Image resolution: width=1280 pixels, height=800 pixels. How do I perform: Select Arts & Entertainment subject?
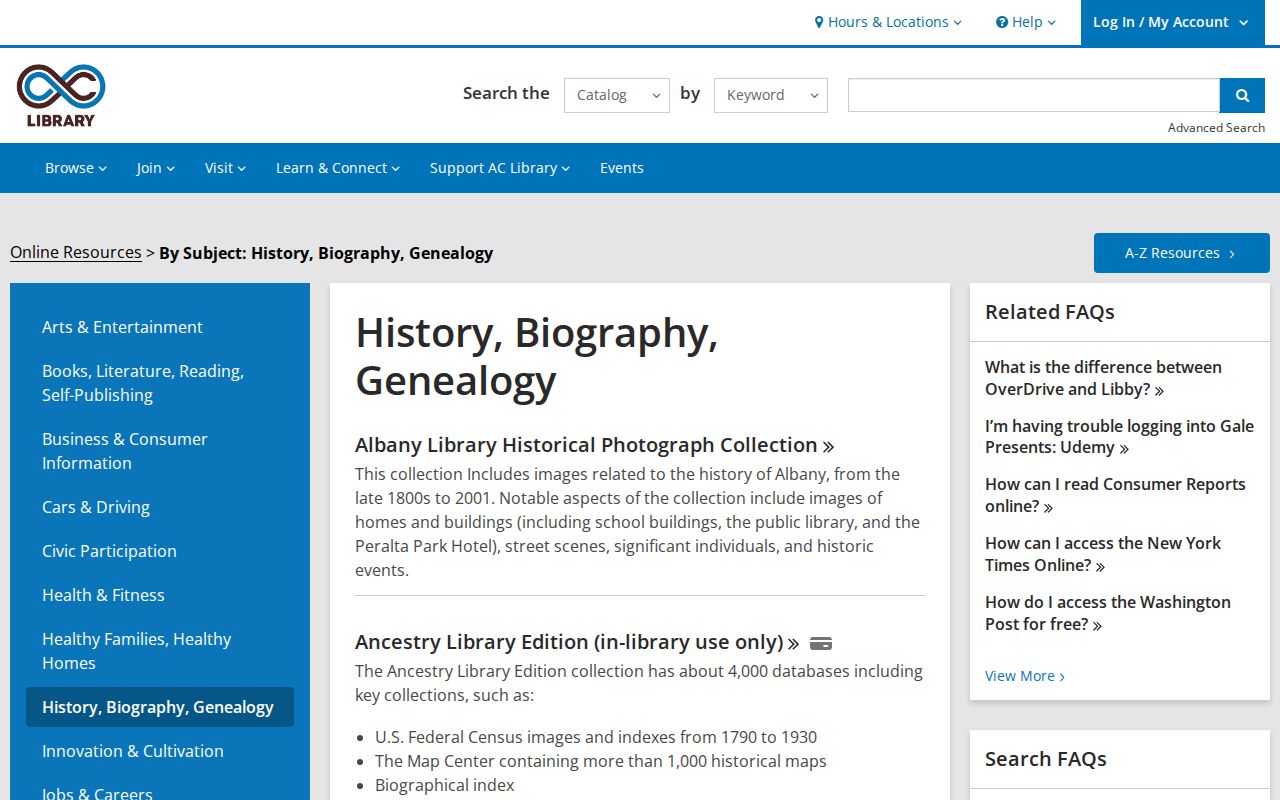point(160,327)
